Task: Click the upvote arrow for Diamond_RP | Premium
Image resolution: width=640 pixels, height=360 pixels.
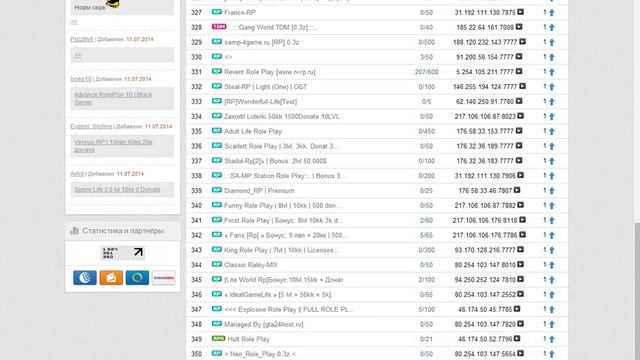Action: point(552,191)
